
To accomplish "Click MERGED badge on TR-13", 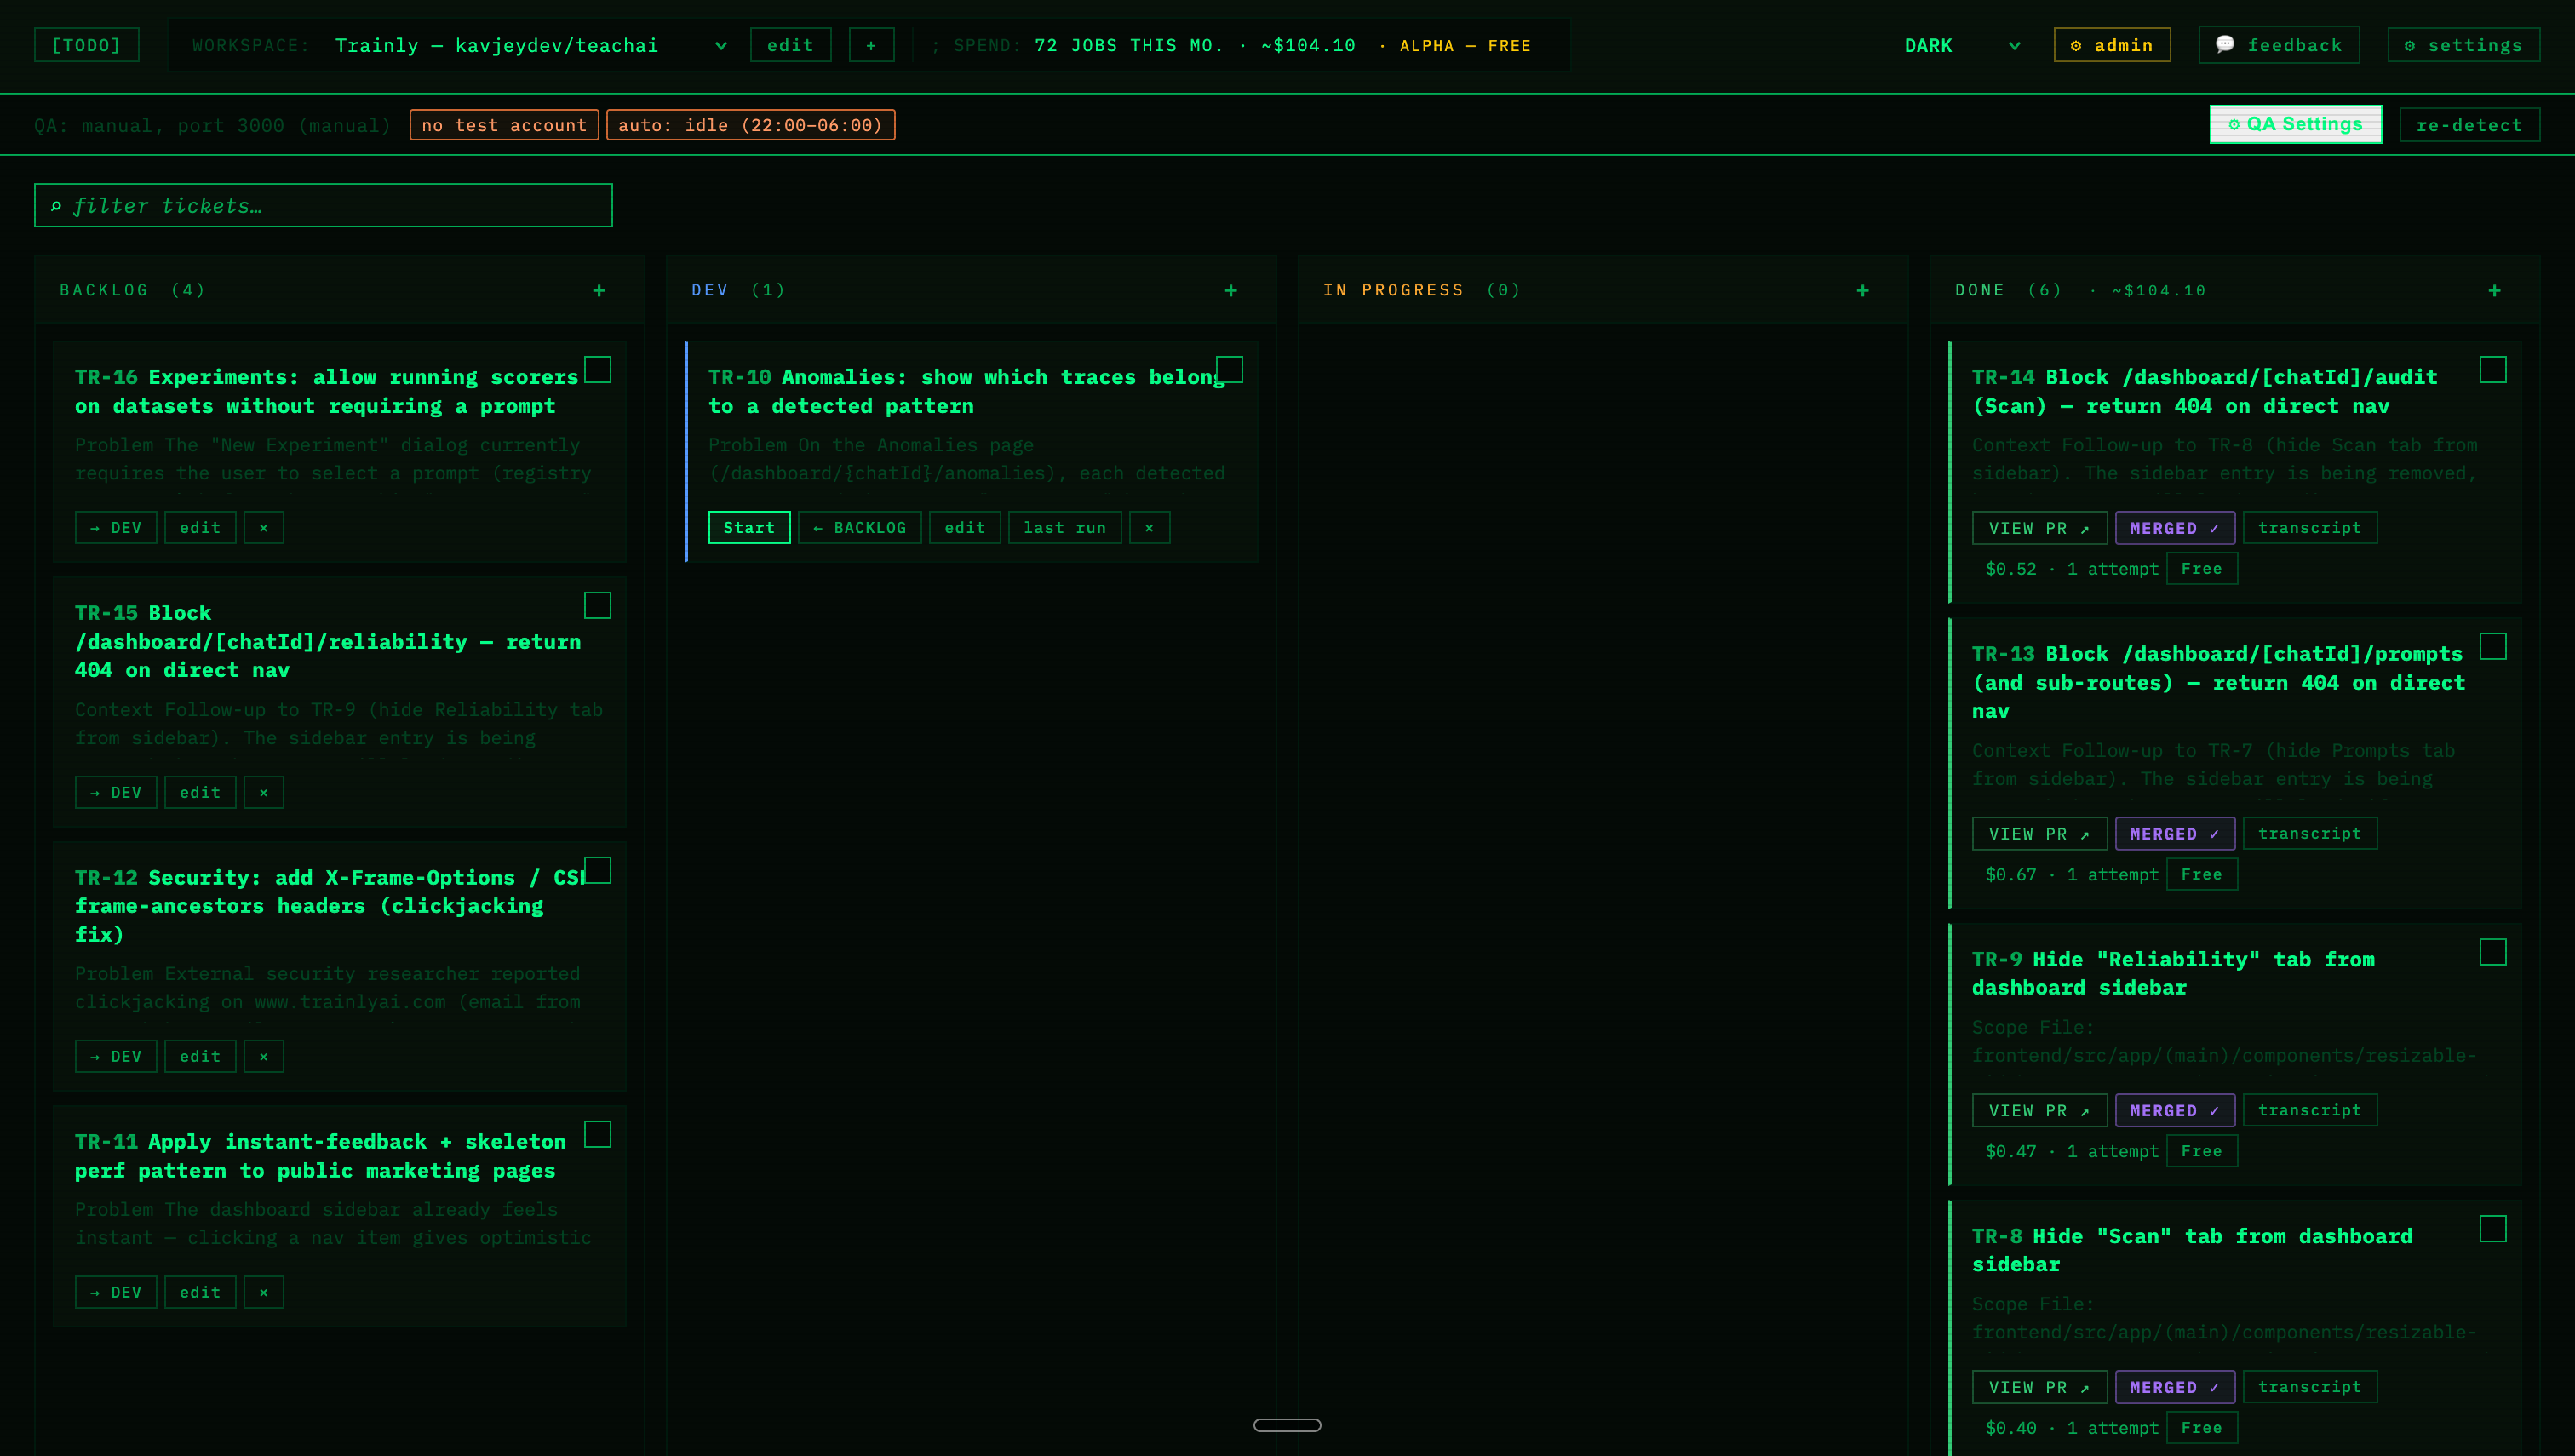I will (2175, 834).
